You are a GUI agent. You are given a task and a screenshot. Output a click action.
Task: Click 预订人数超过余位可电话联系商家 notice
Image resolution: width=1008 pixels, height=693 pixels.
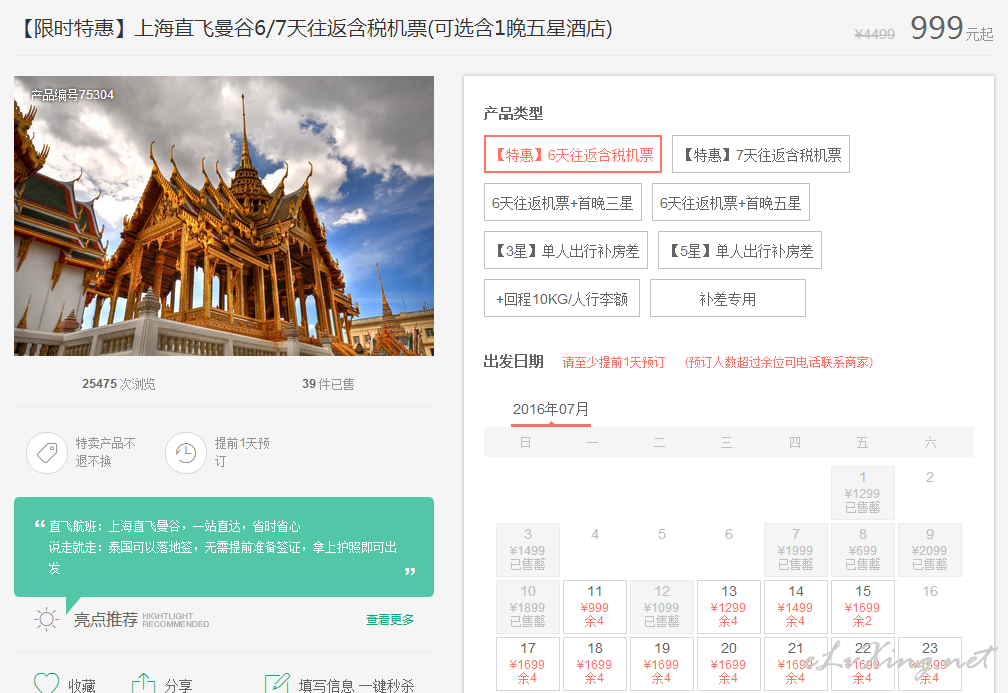pyautogui.click(x=778, y=363)
